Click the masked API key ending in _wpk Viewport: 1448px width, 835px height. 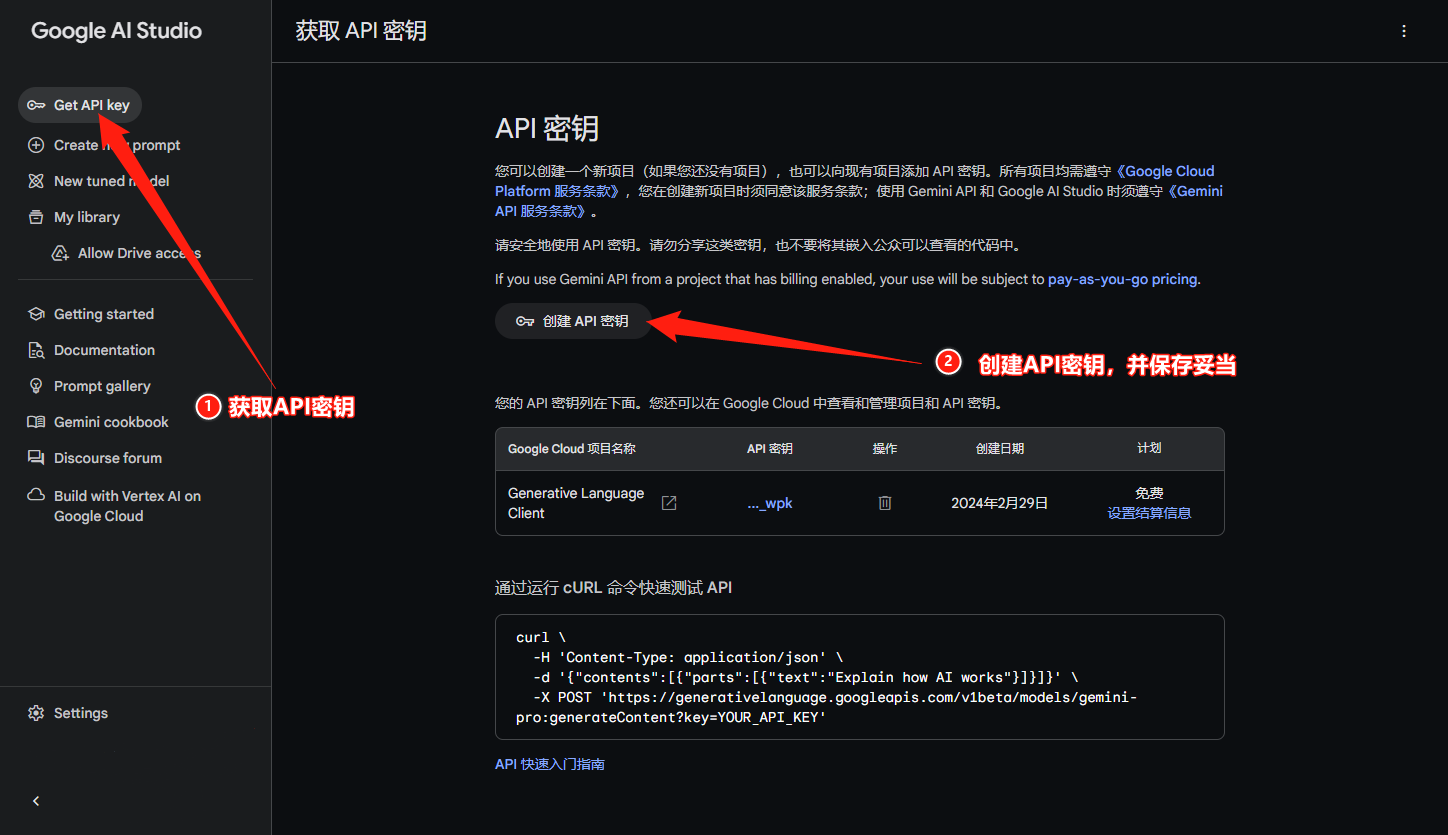click(x=769, y=503)
